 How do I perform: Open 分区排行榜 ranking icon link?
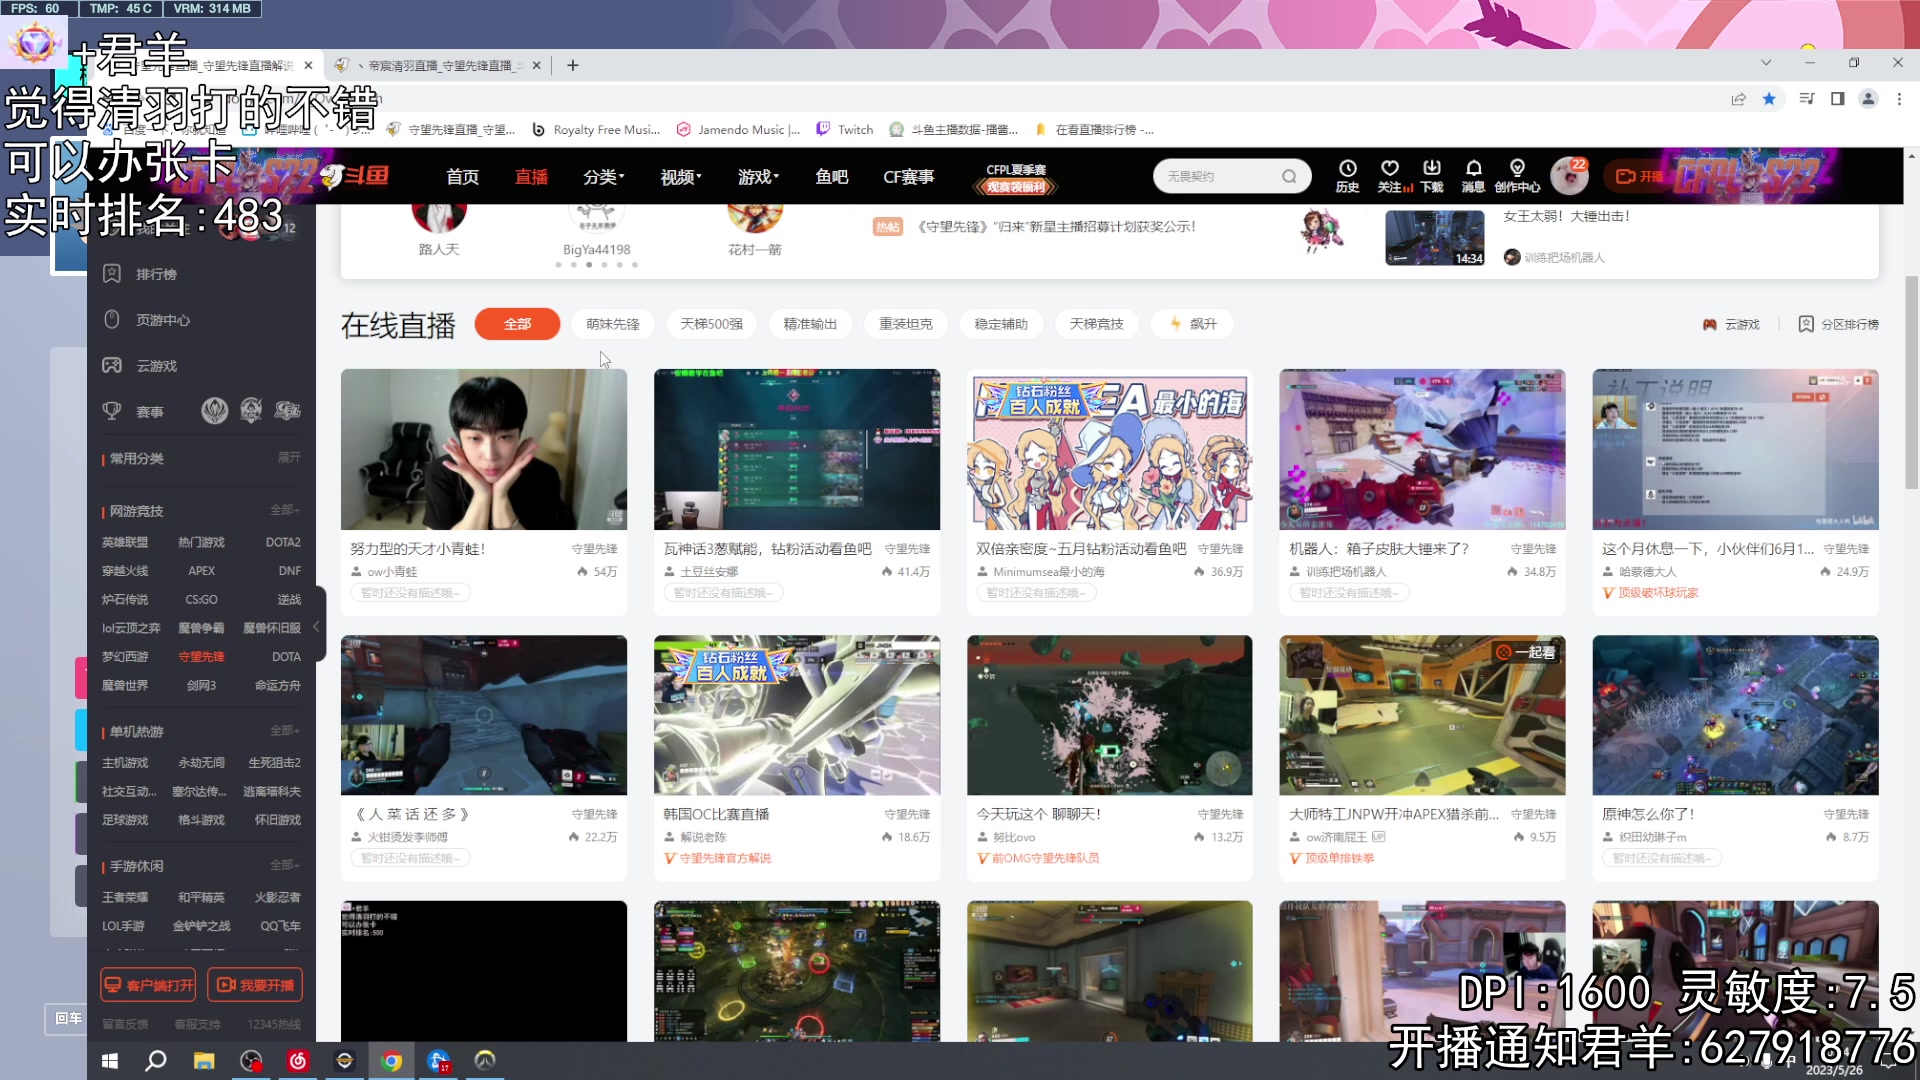tap(1838, 324)
